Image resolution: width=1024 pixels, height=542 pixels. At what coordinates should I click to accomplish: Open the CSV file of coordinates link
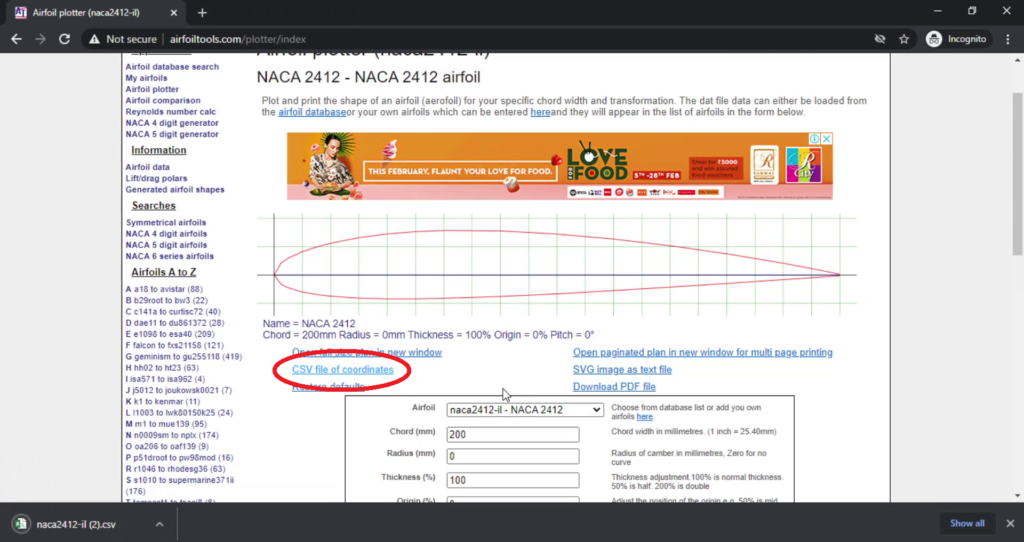pyautogui.click(x=343, y=370)
